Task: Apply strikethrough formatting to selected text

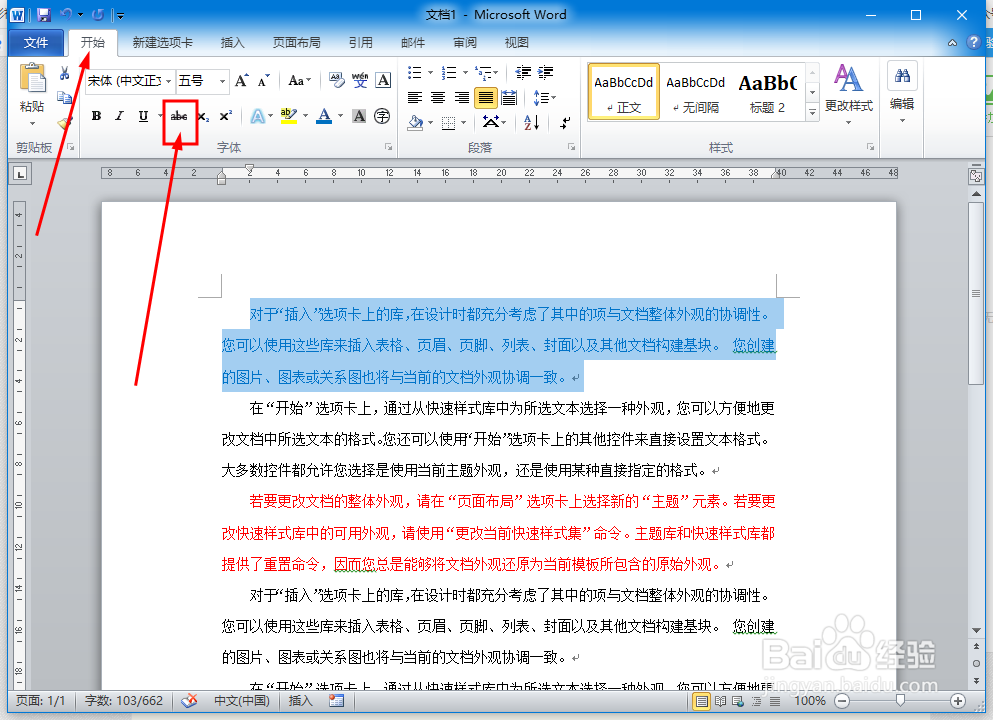Action: 179,115
